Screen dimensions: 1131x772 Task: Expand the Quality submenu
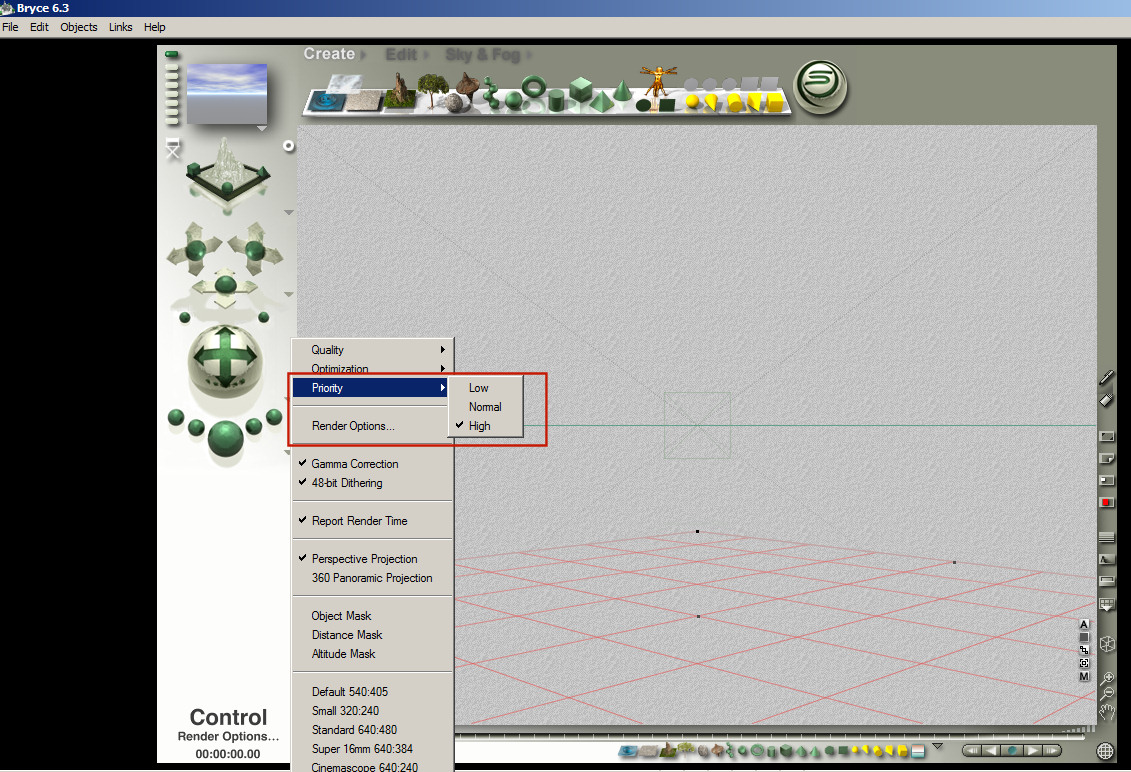pyautogui.click(x=372, y=350)
